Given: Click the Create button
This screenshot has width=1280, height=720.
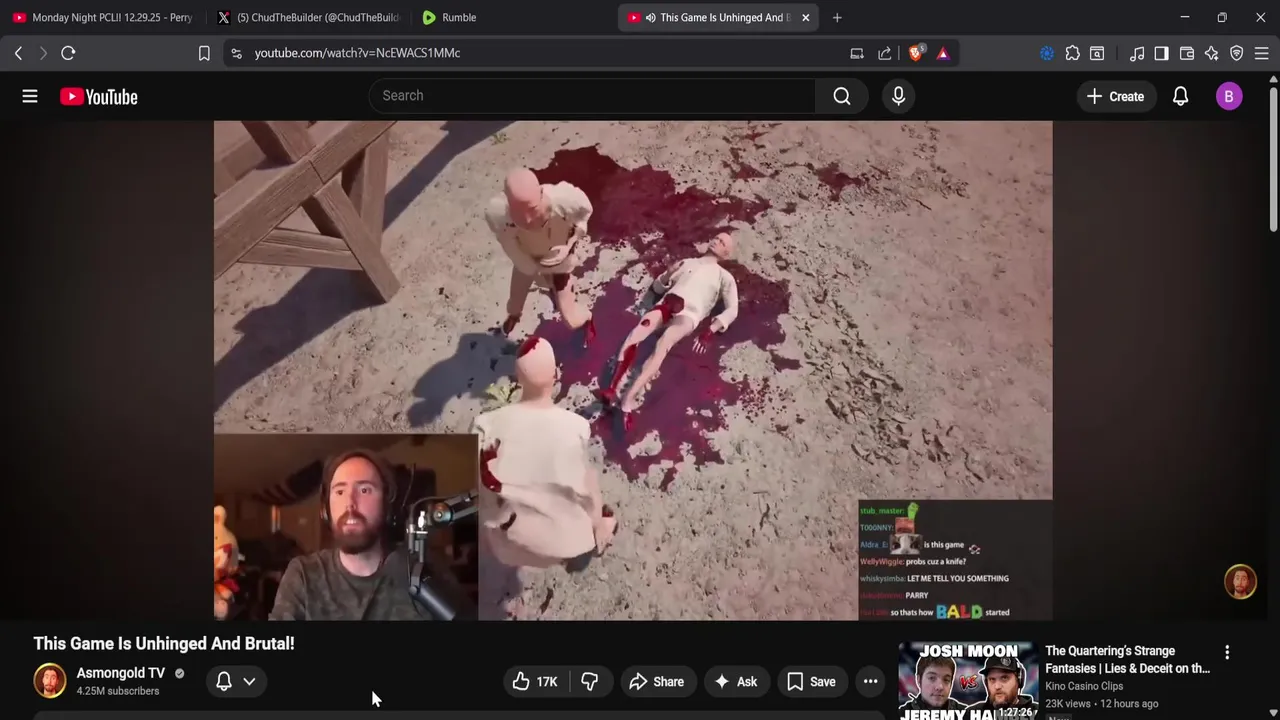Looking at the screenshot, I should (1116, 96).
